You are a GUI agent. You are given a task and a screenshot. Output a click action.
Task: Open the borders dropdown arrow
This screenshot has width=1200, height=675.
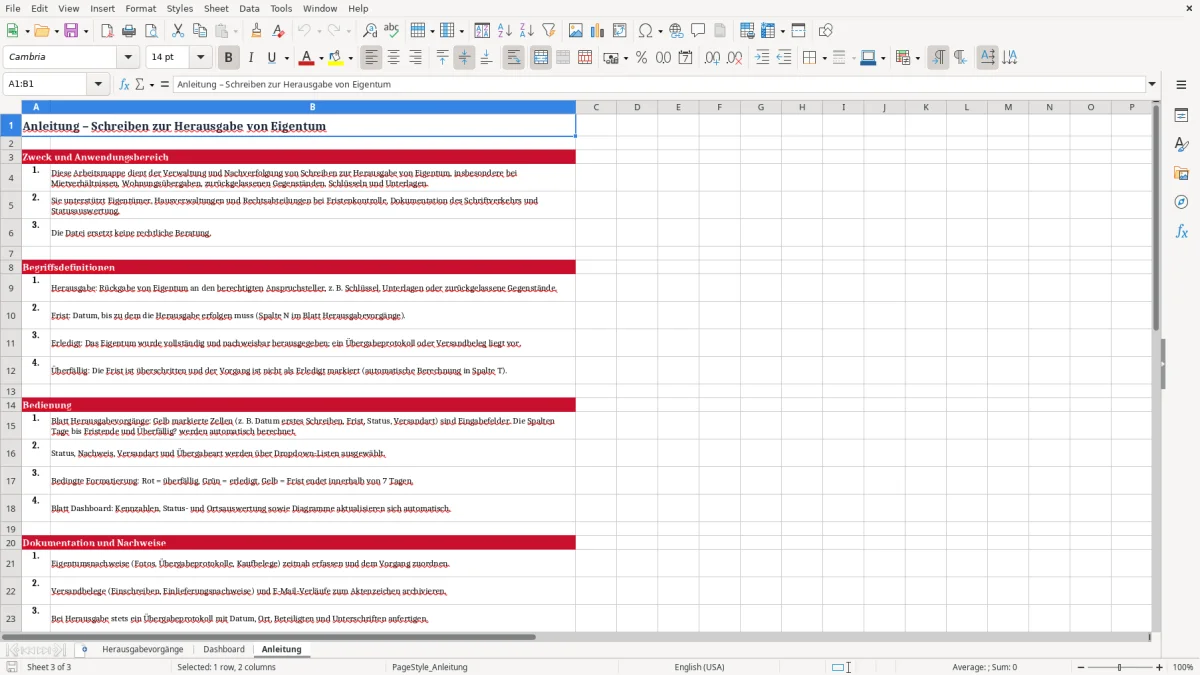824,58
